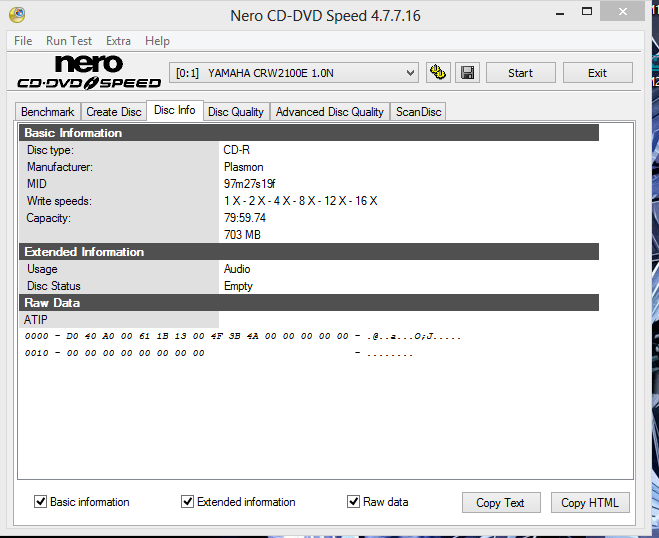The image size is (659, 538).
Task: Switch to the Disc Quality tab
Action: click(236, 112)
